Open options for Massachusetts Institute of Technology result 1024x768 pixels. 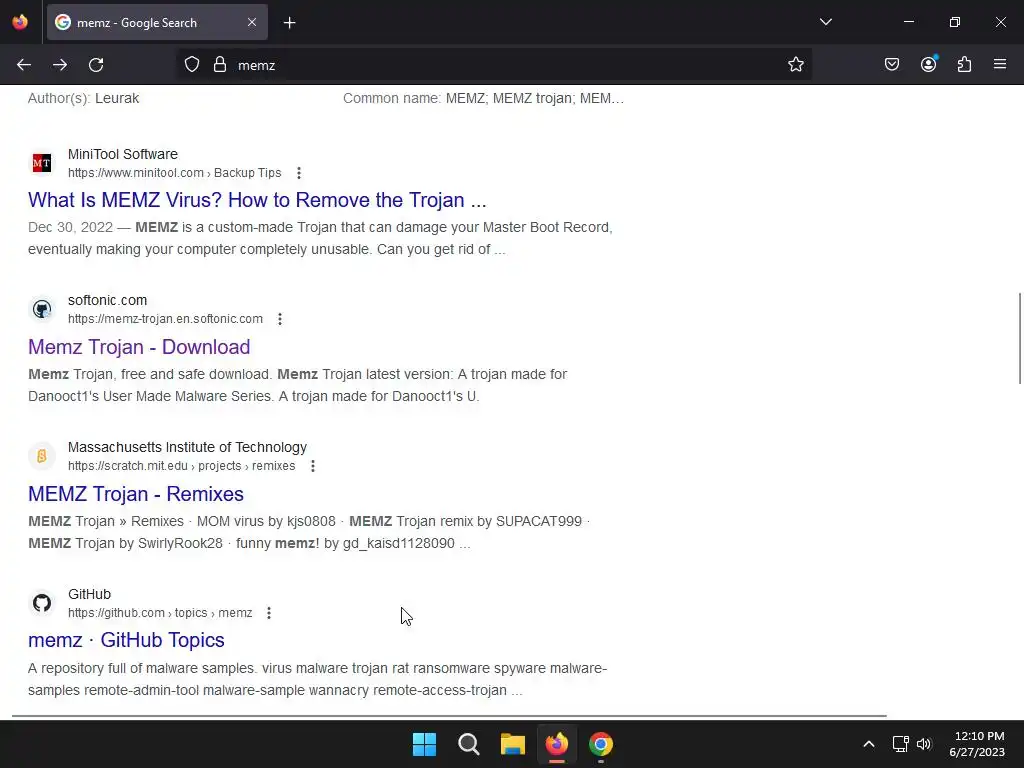pos(313,466)
